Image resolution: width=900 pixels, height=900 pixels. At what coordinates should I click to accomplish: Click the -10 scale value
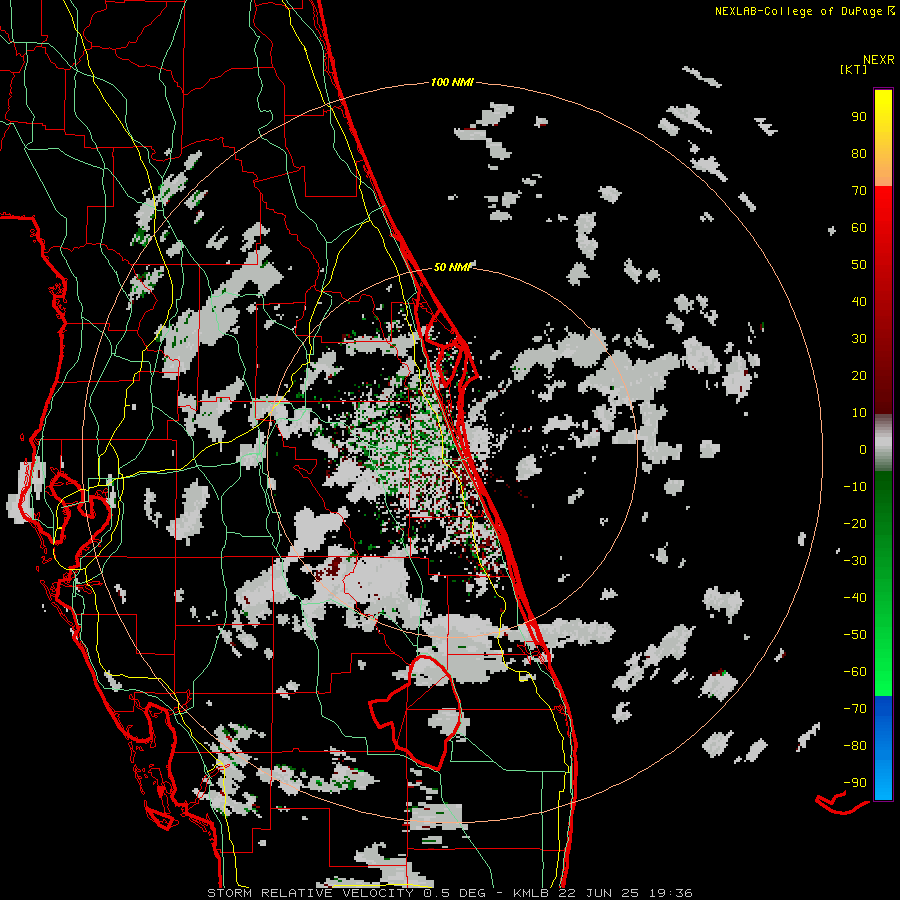(855, 487)
